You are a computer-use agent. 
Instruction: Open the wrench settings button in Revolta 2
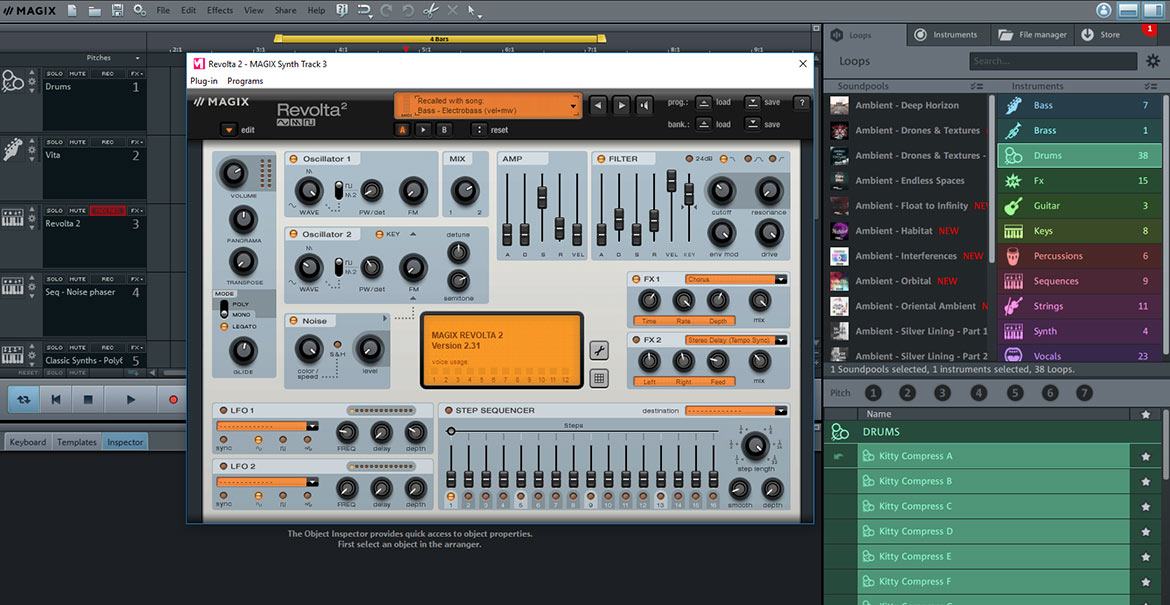(x=598, y=350)
